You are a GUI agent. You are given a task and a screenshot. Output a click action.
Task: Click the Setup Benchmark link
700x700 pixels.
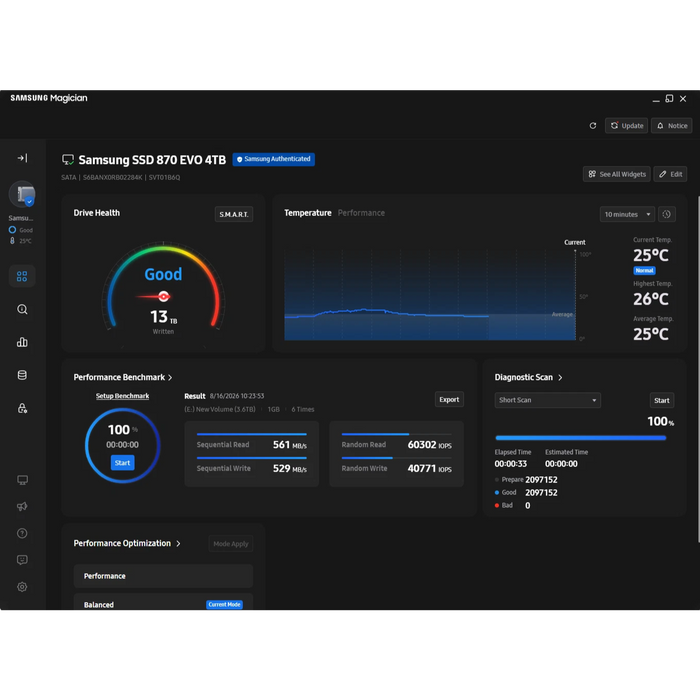point(122,396)
